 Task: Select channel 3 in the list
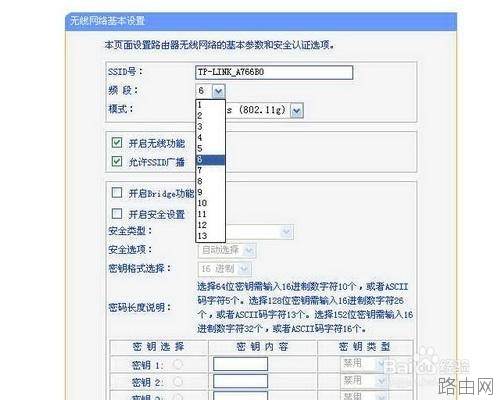tap(210, 127)
